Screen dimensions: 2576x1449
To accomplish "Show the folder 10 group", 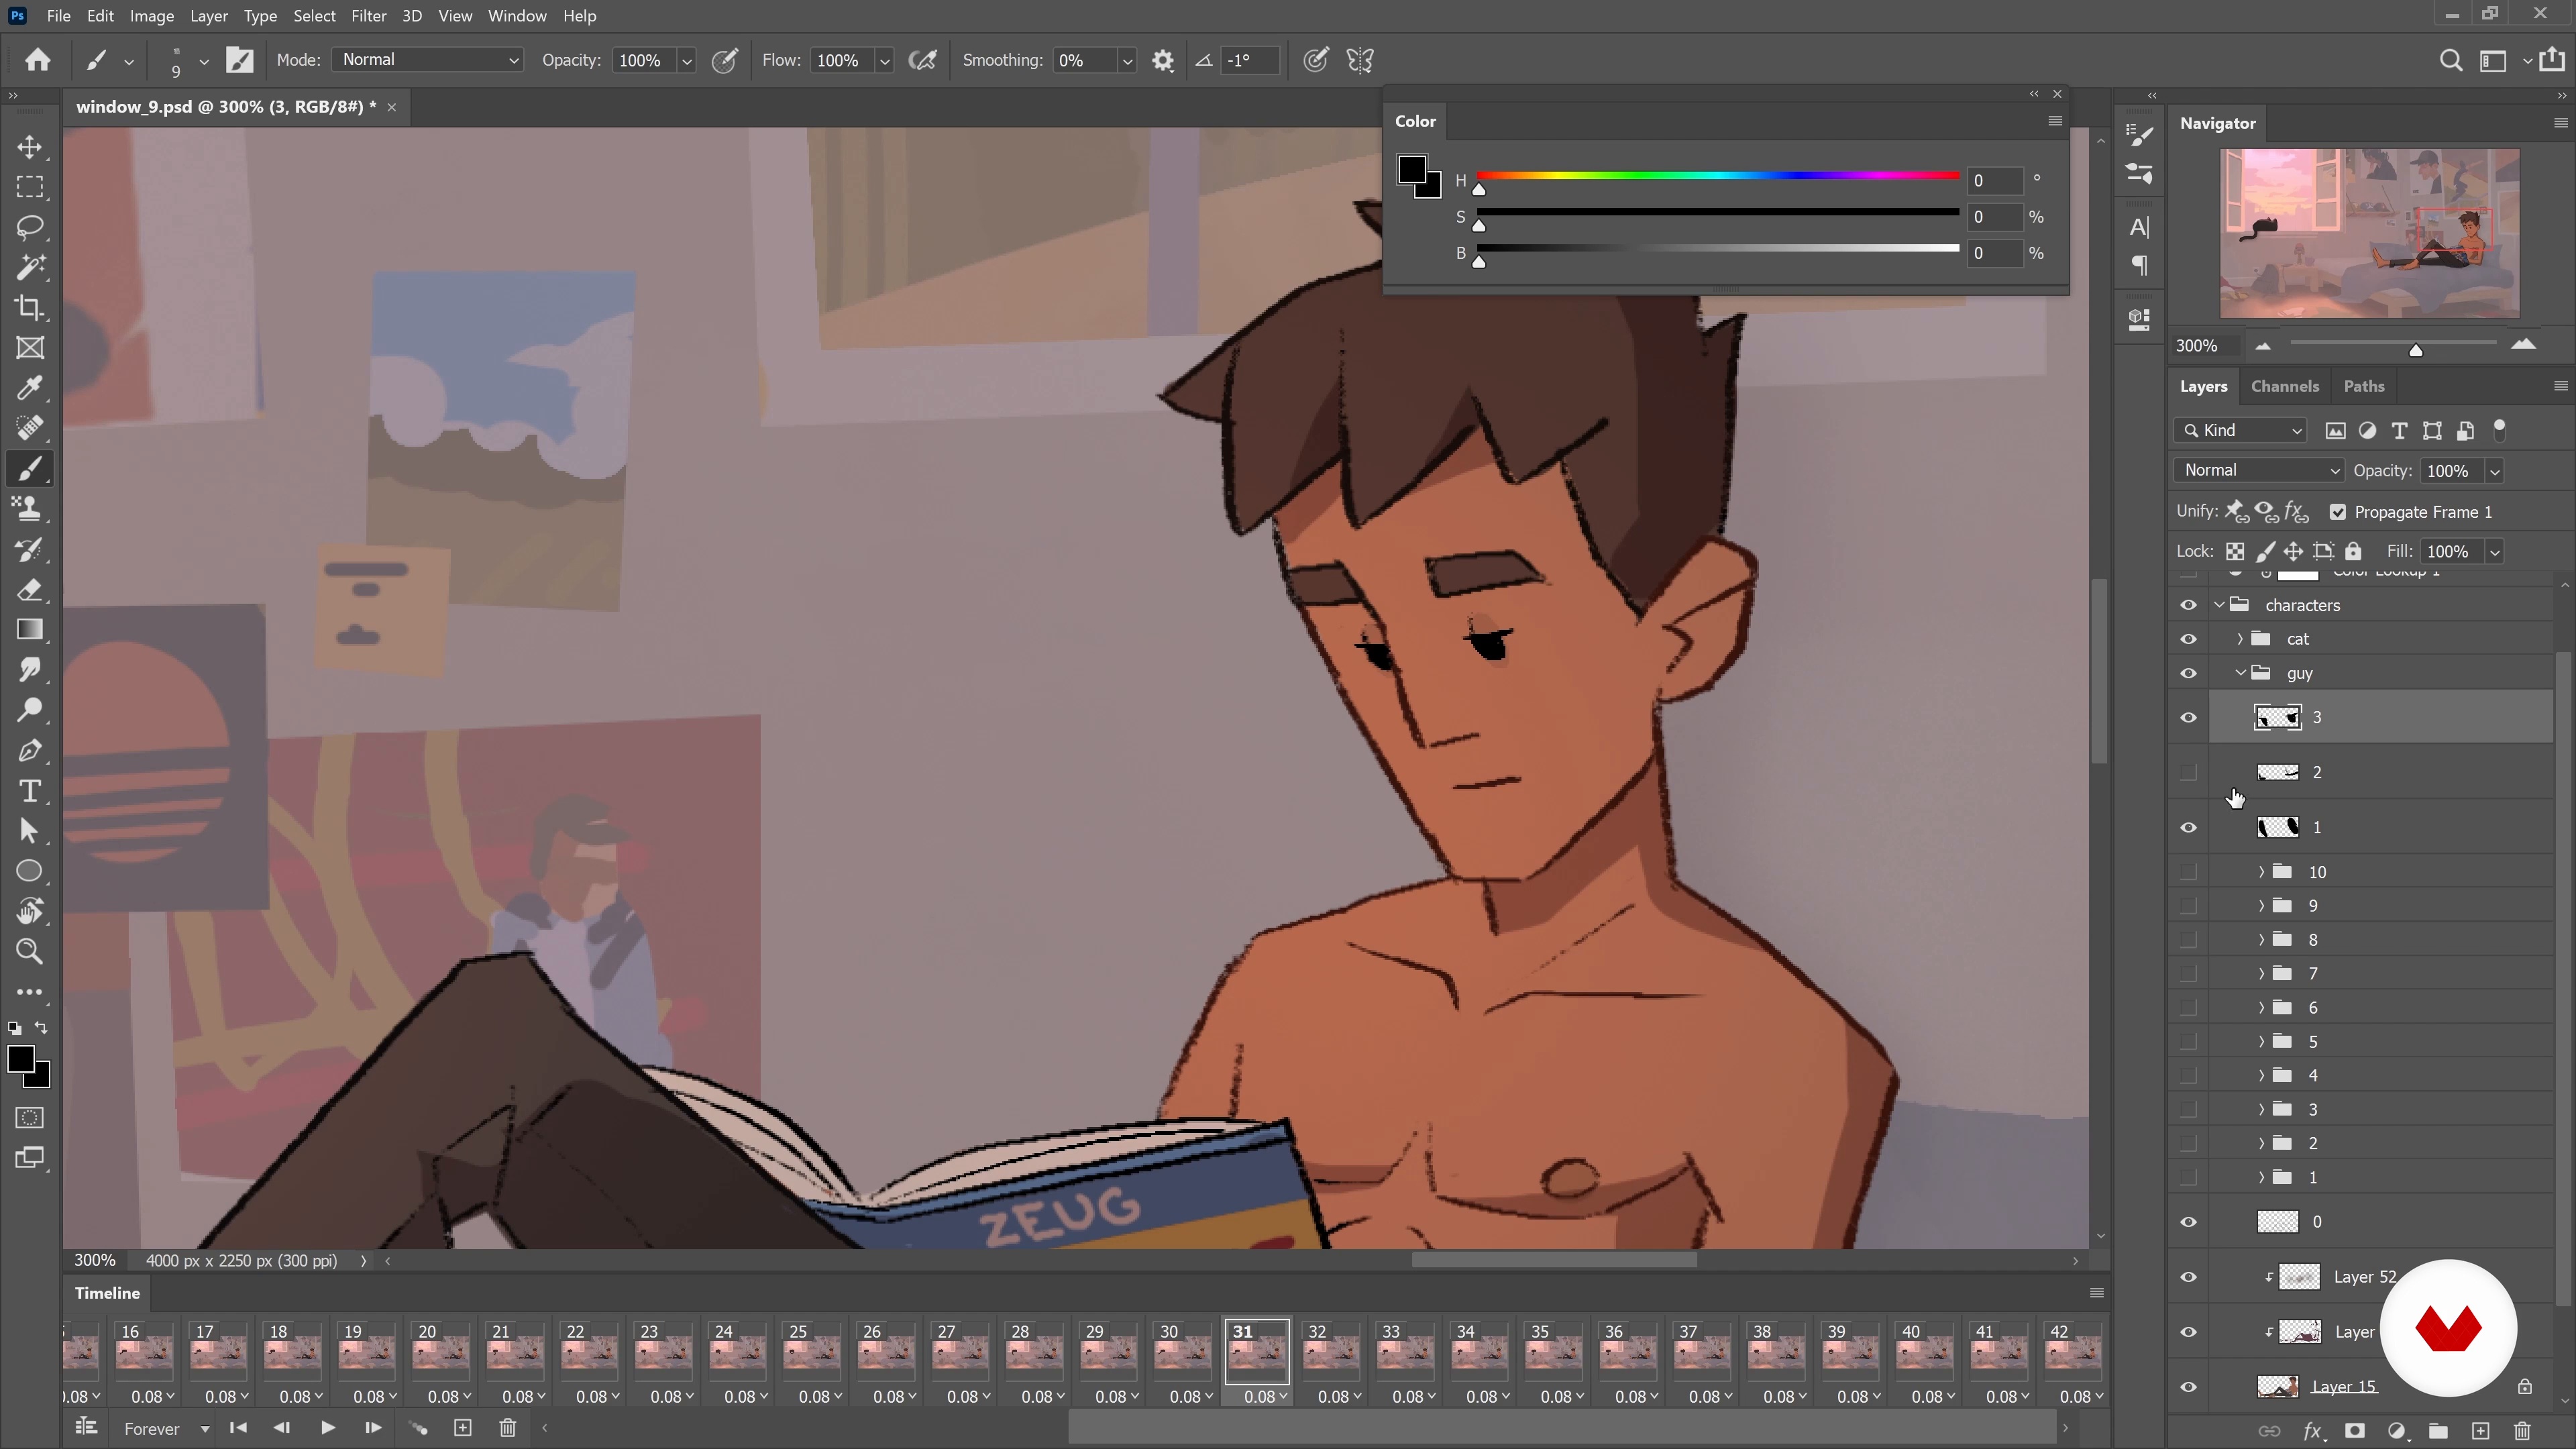I will (2188, 872).
